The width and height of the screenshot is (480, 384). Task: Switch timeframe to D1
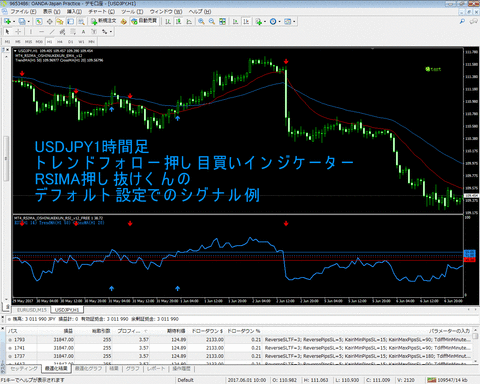70,42
